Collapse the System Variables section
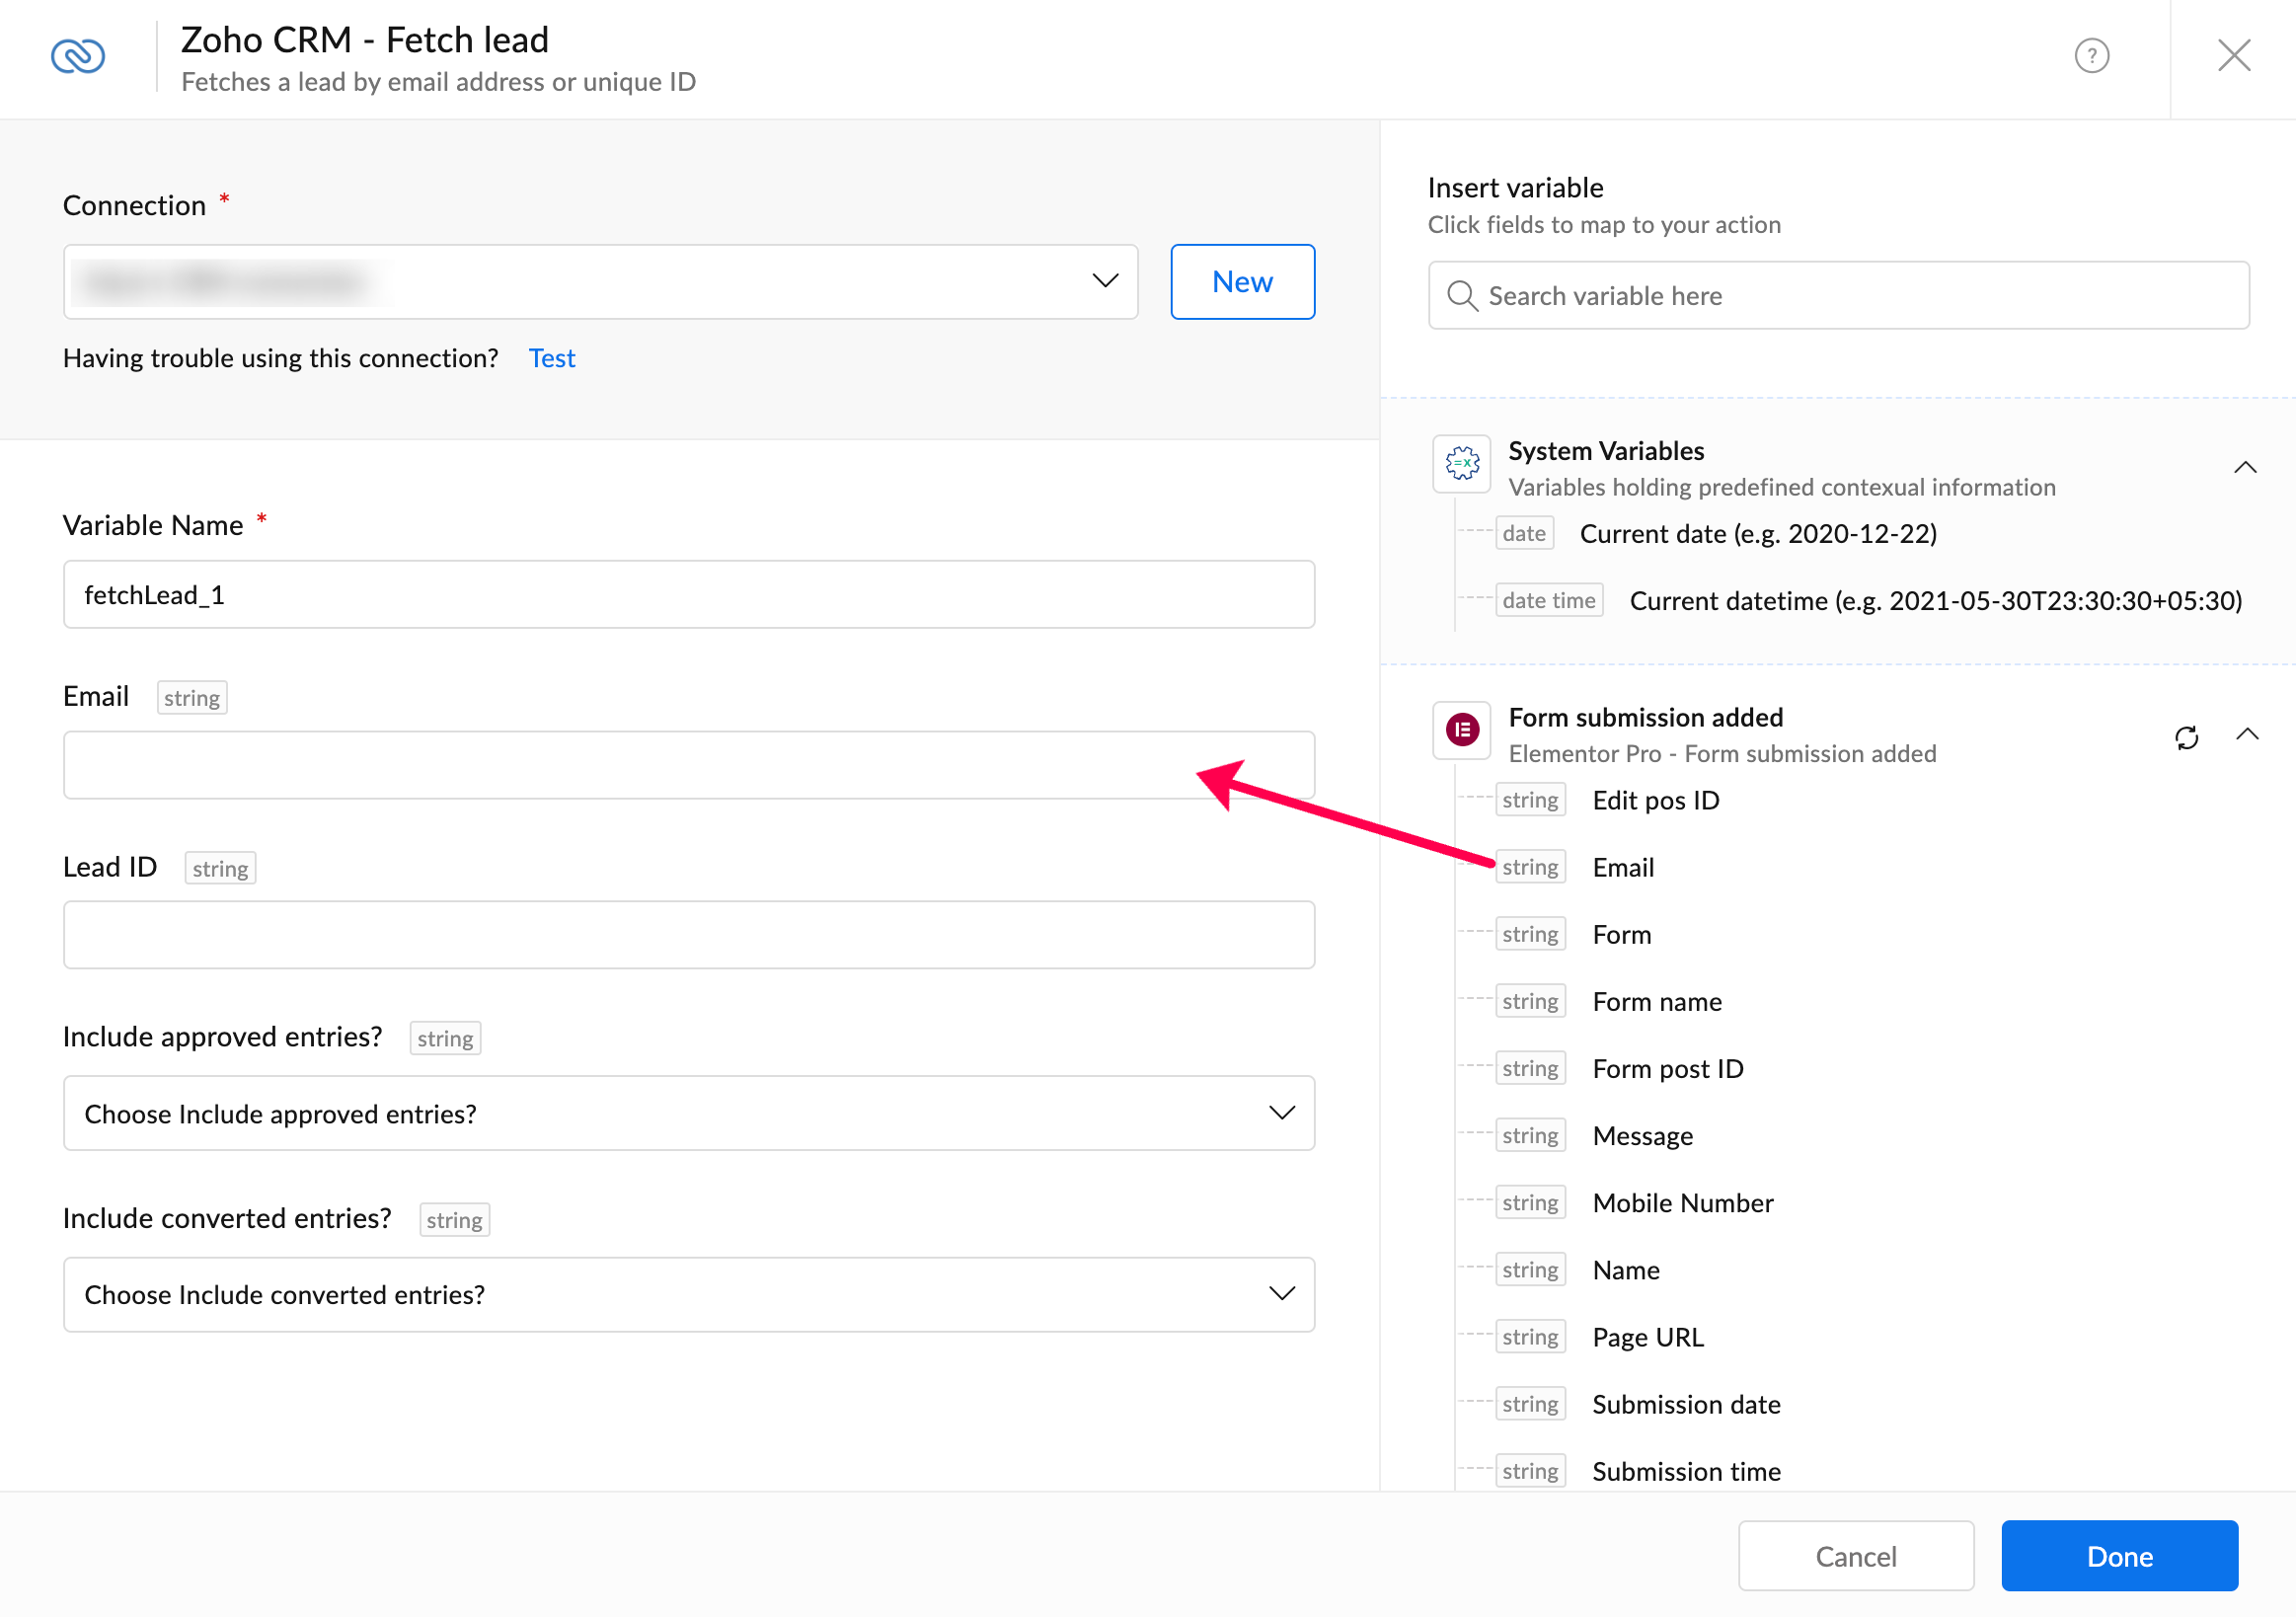This screenshot has height=1617, width=2296. [x=2245, y=467]
